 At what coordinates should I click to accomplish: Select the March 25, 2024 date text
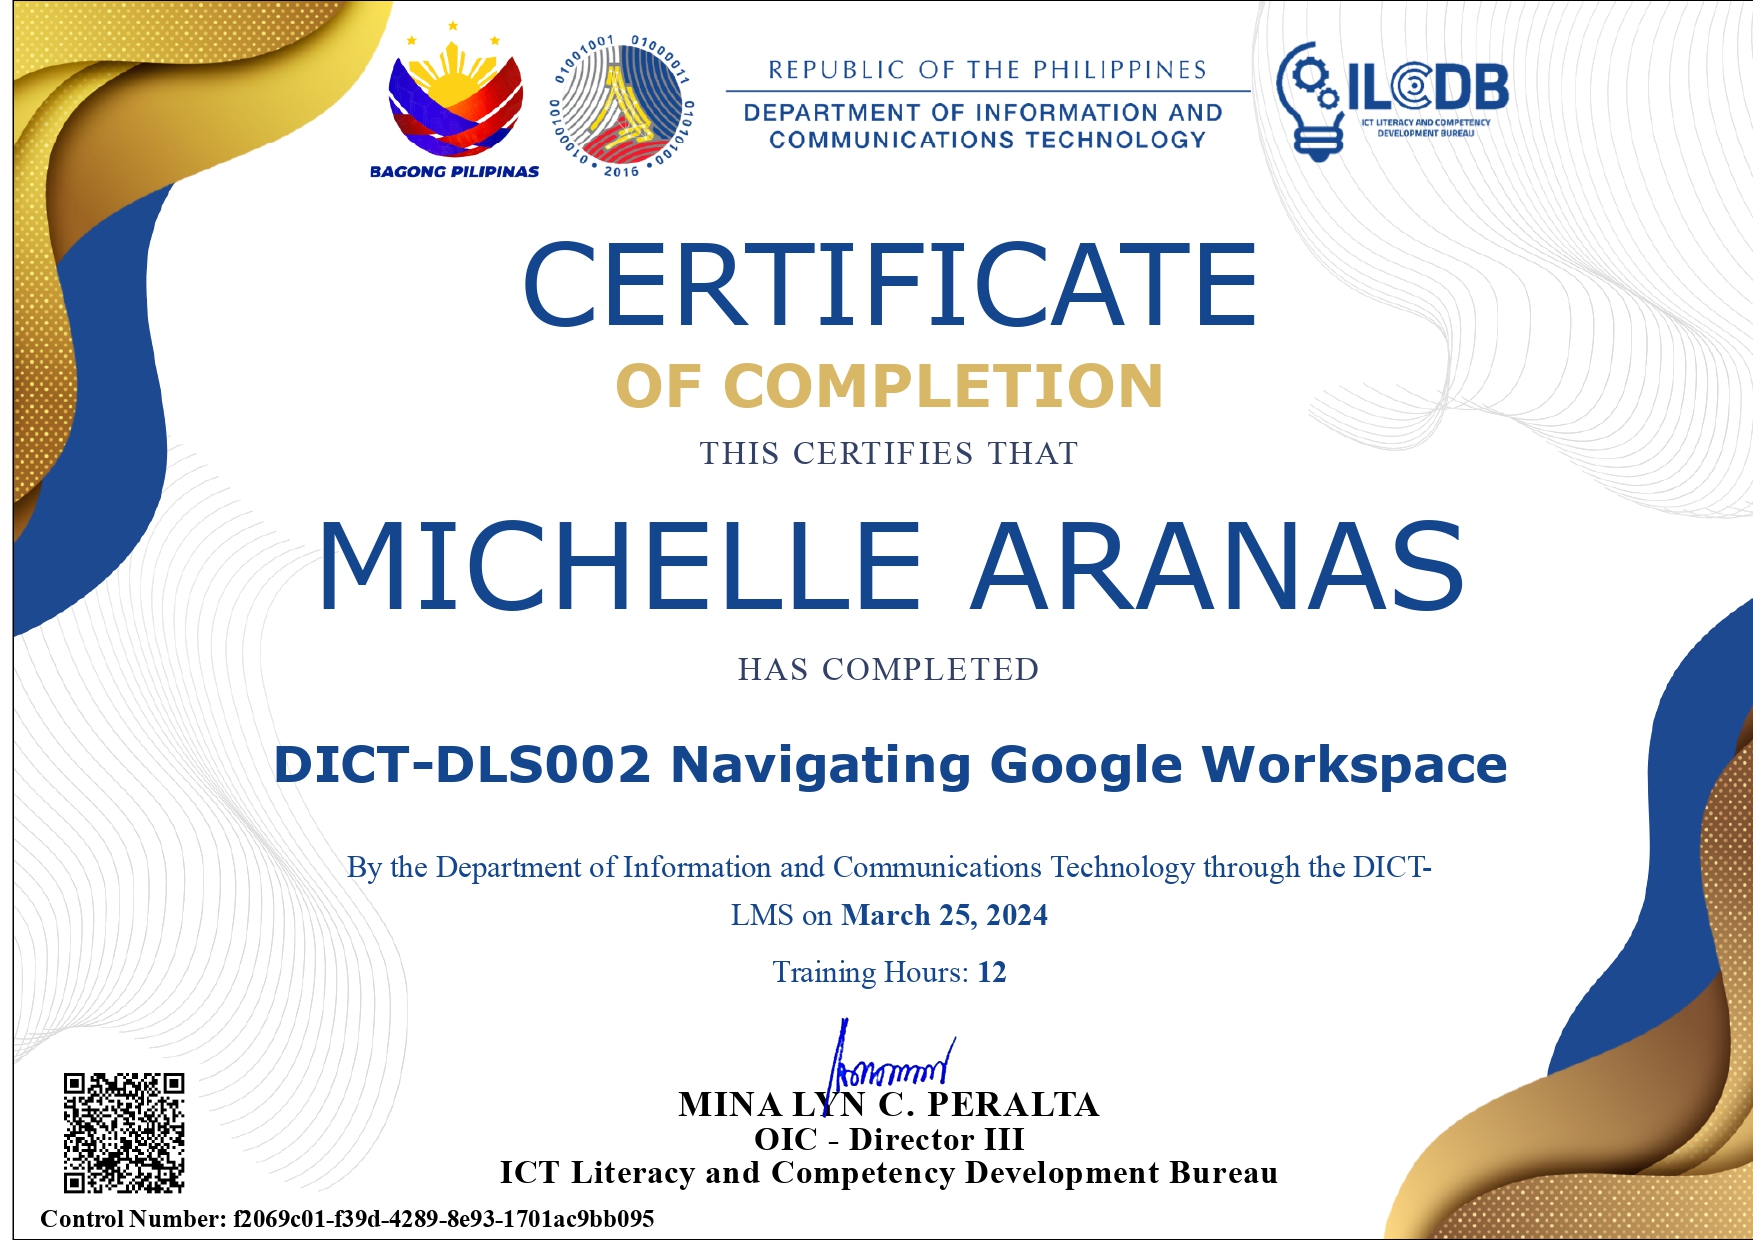[x=944, y=917]
